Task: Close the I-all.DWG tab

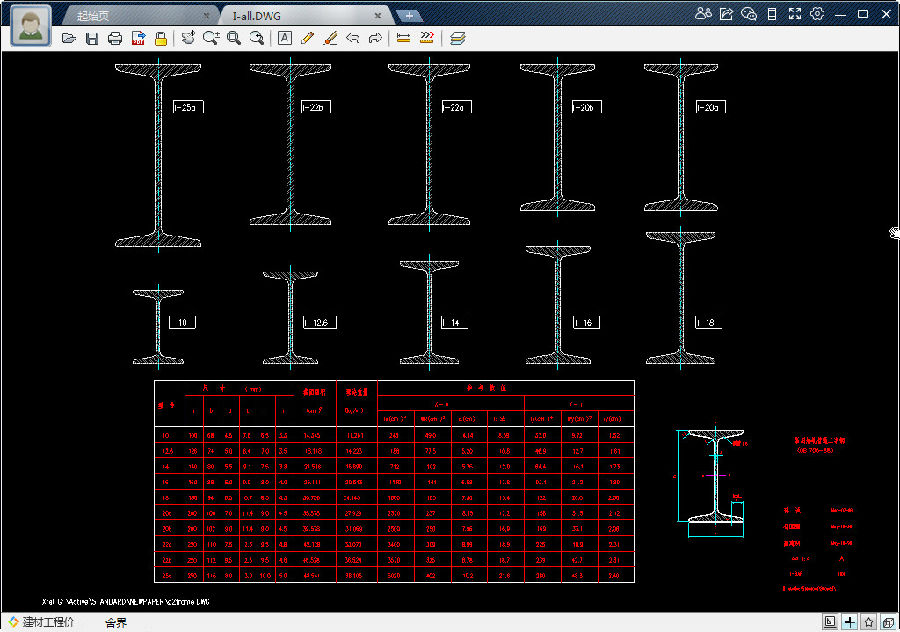Action: click(x=377, y=16)
